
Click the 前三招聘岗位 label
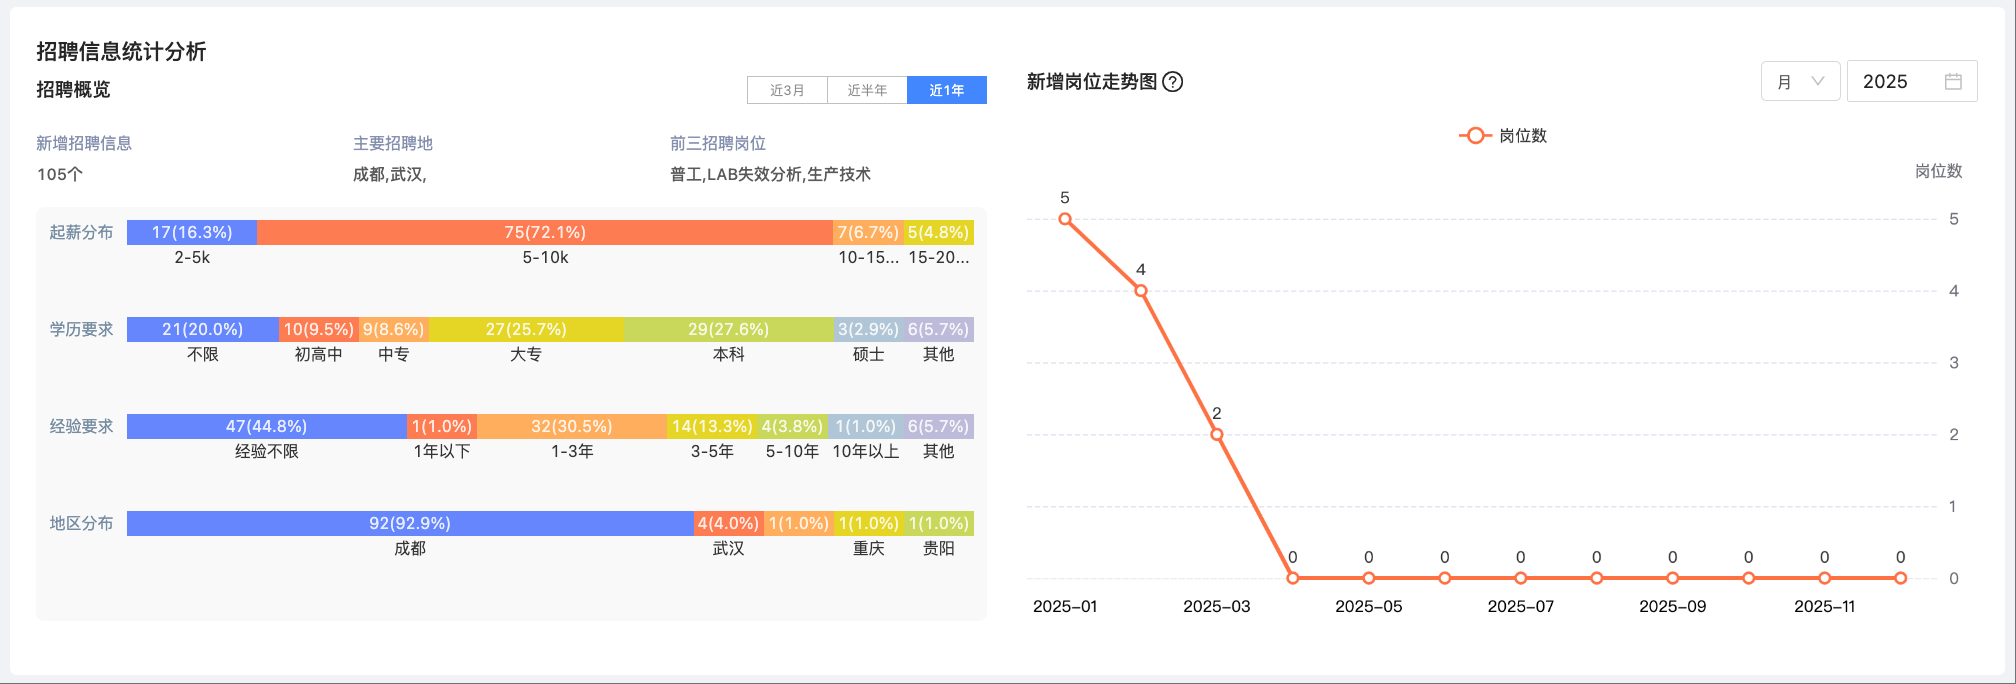click(718, 143)
